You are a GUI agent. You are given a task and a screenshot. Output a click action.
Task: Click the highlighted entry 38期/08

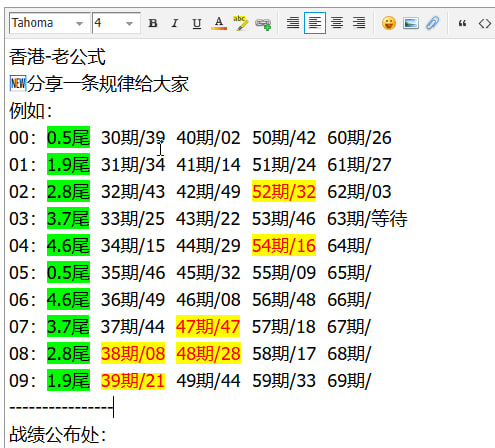pos(133,353)
